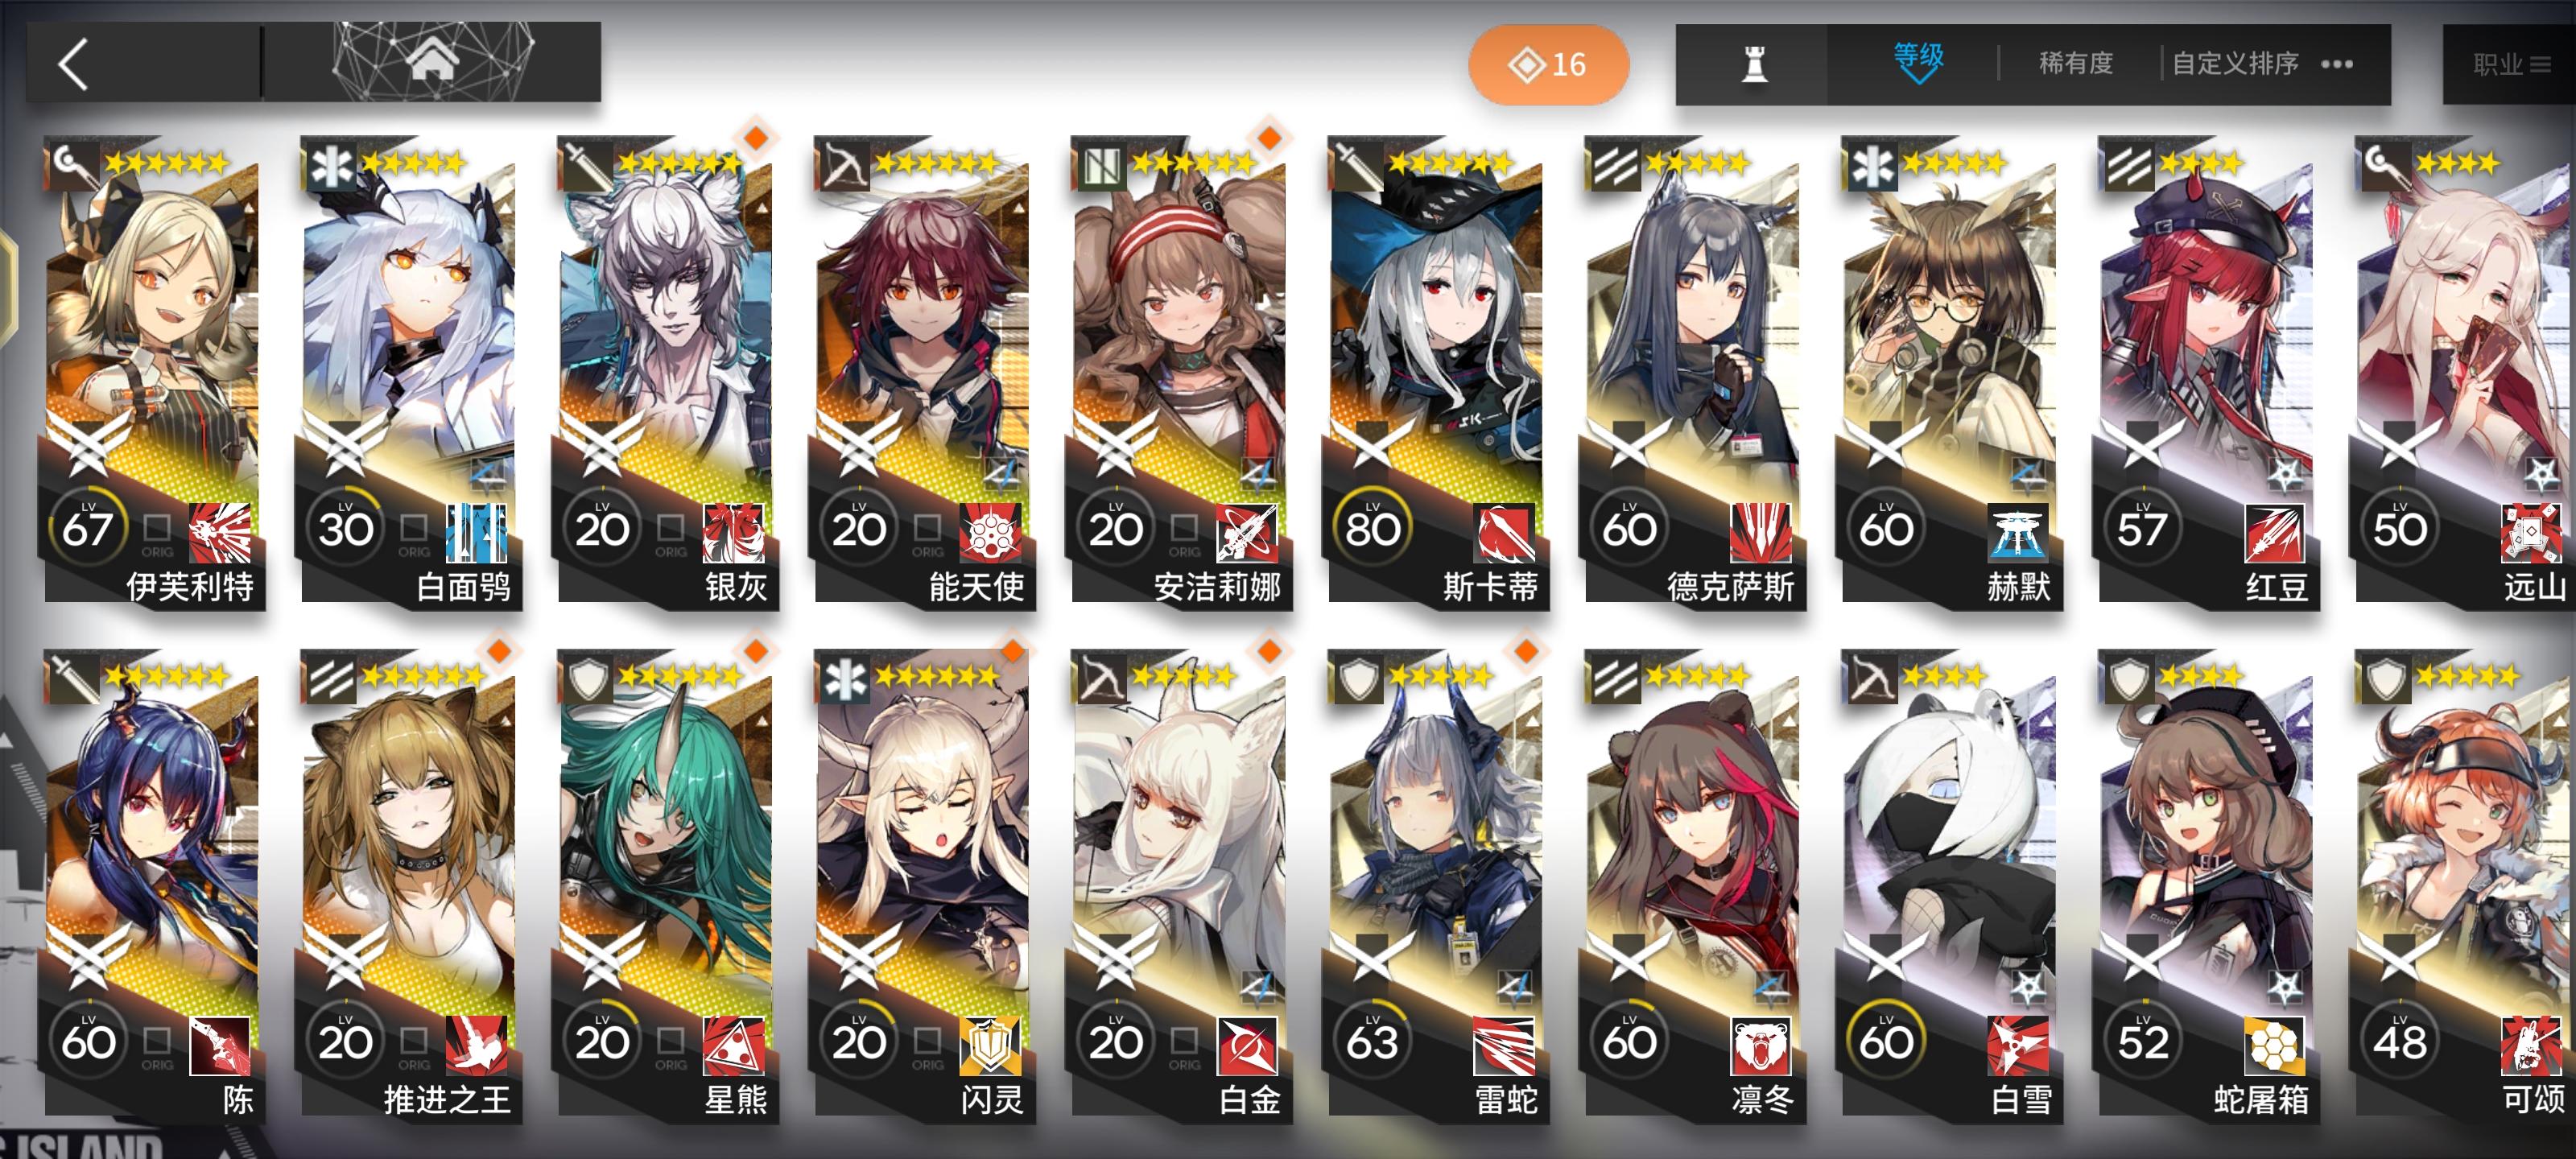Select the chess rook icon in sort bar

coord(1753,64)
